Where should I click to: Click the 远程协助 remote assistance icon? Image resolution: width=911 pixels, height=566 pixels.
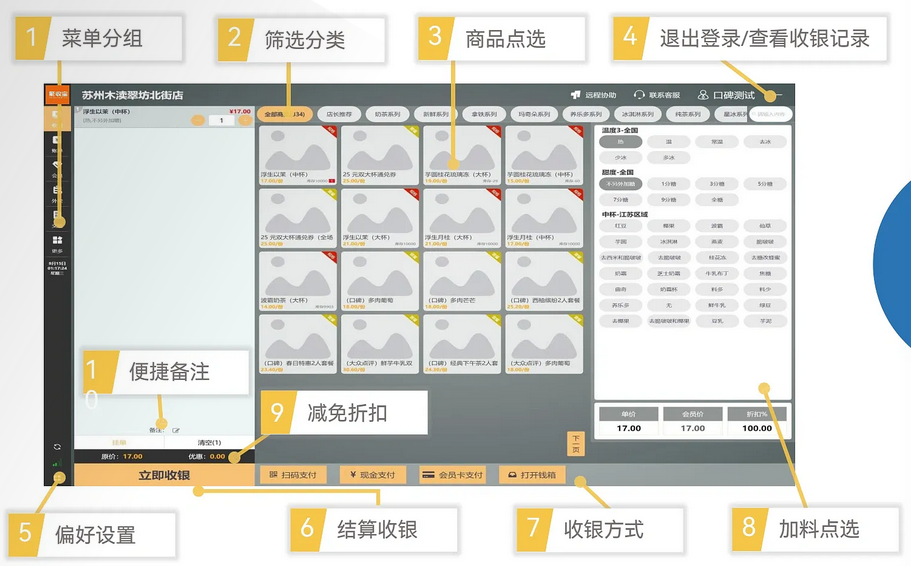[576, 95]
